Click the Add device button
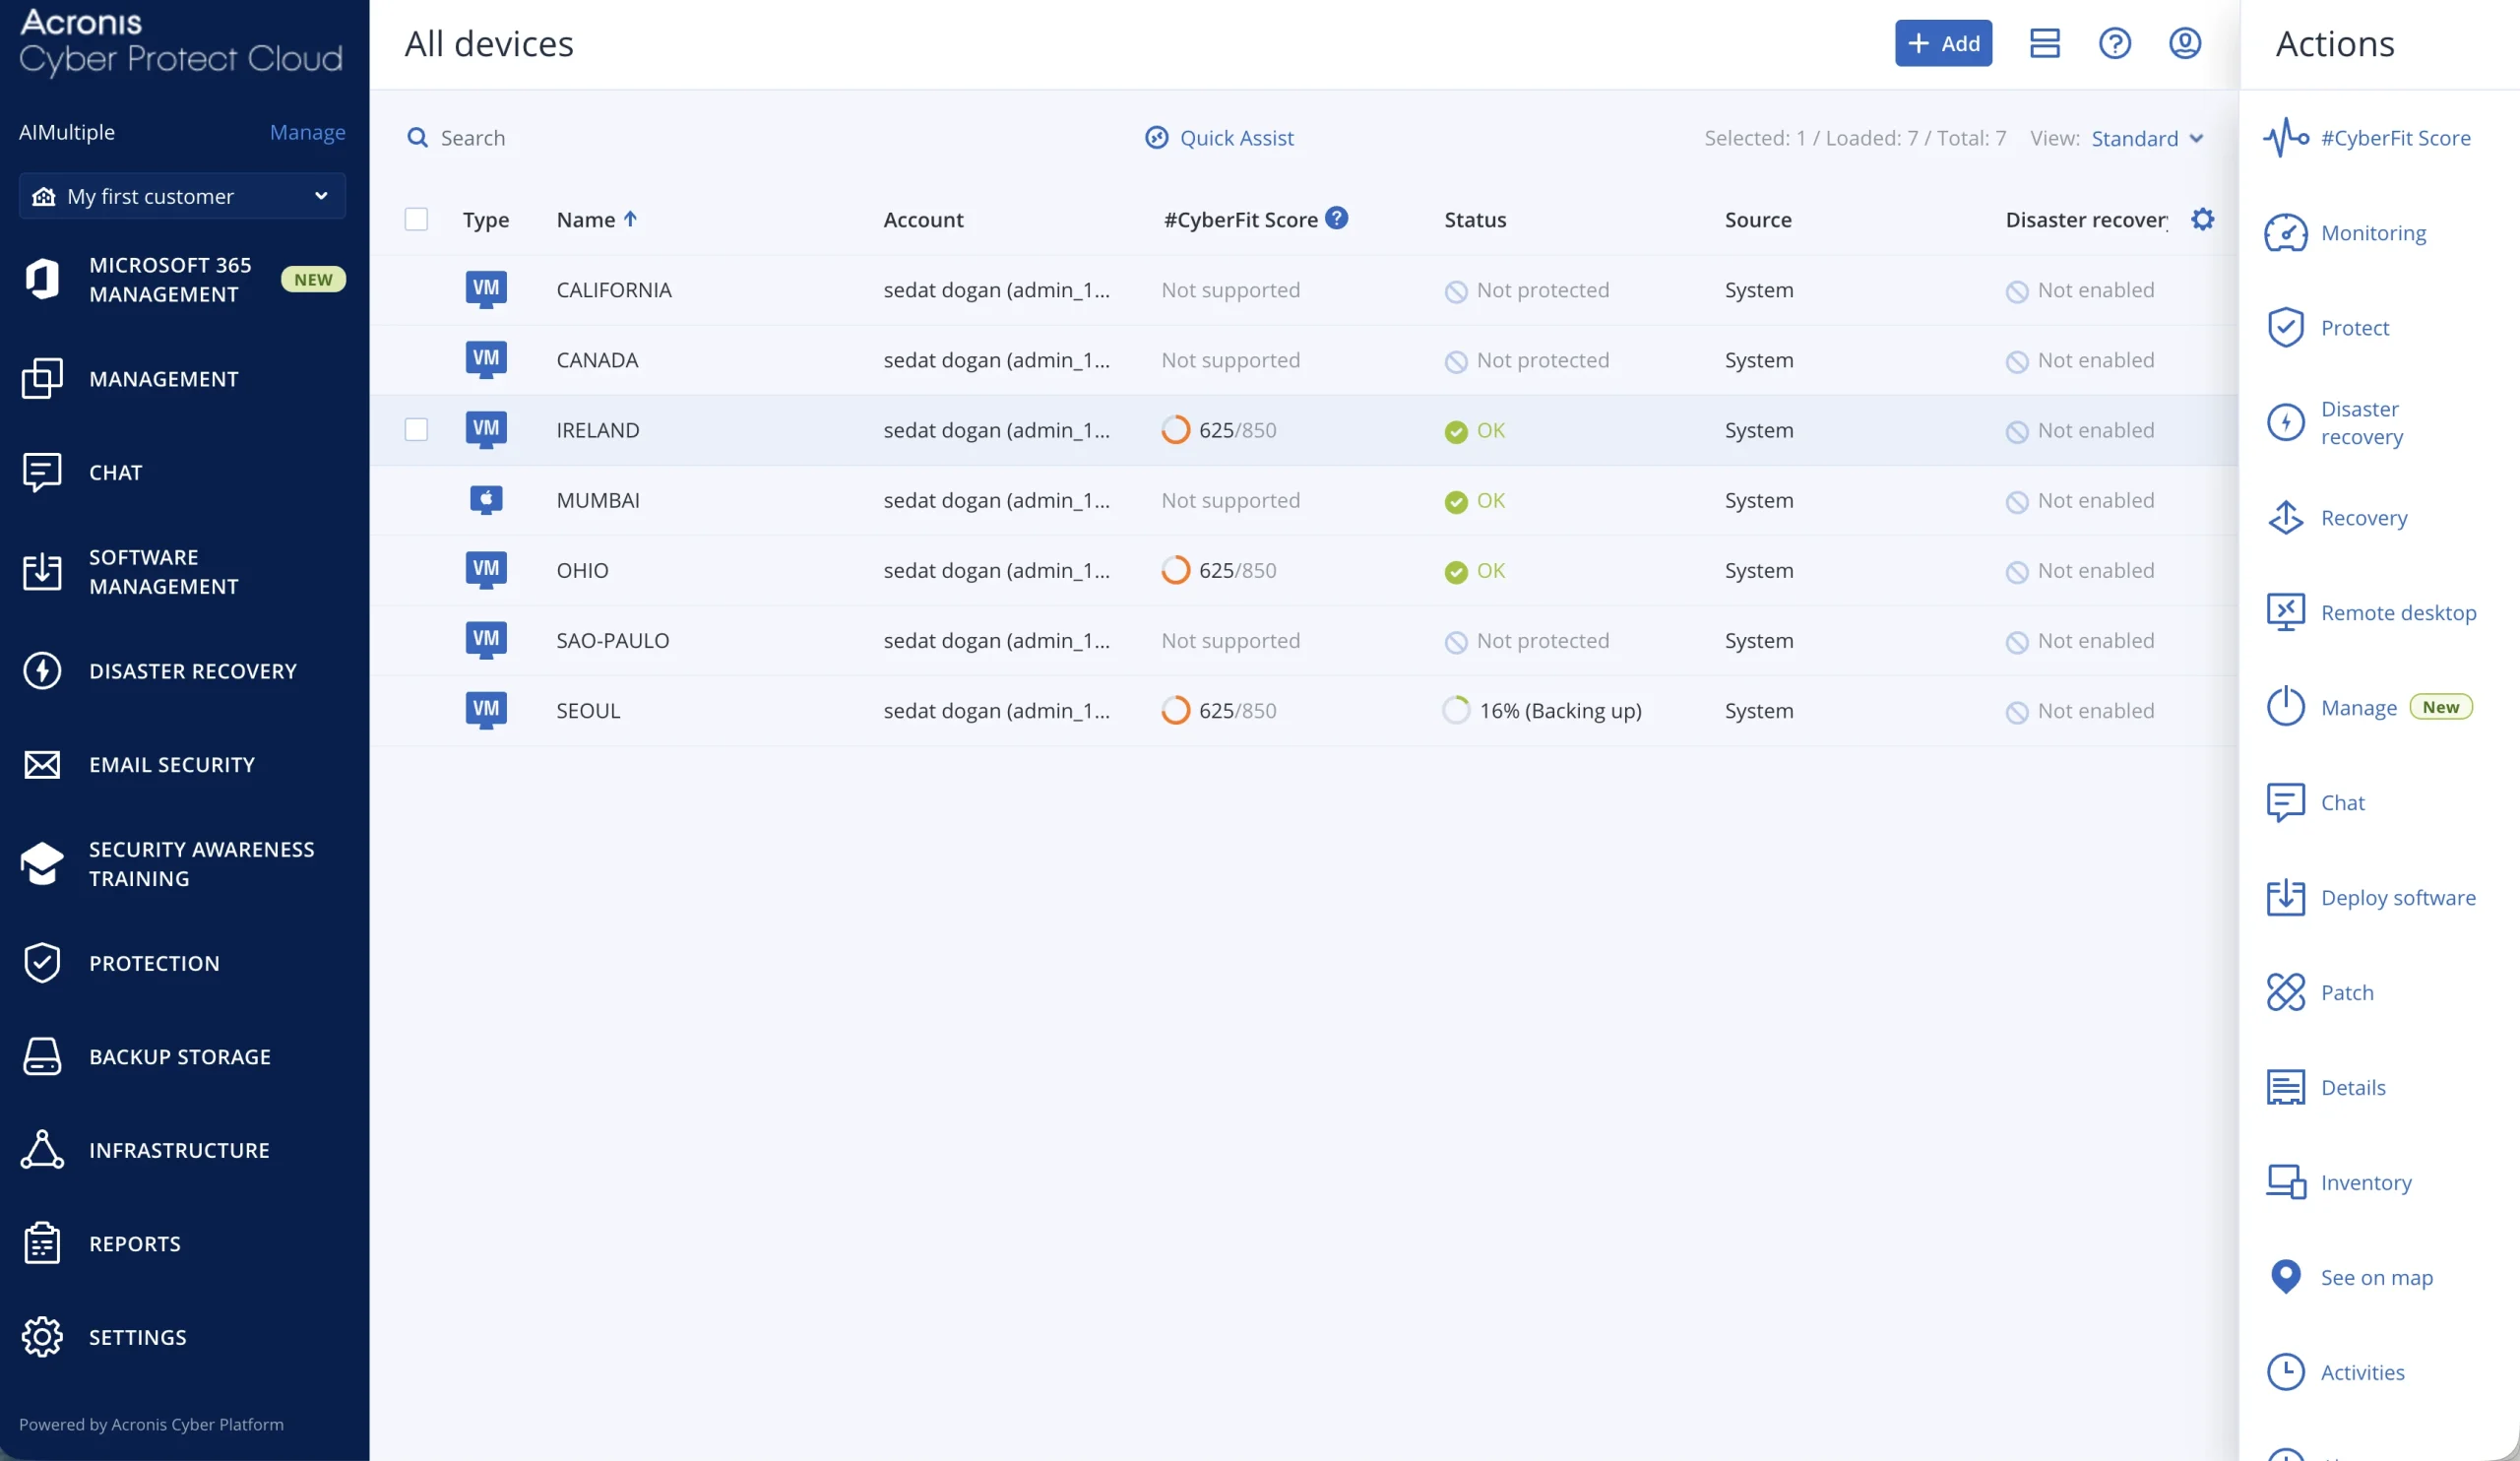The width and height of the screenshot is (2520, 1461). pyautogui.click(x=1943, y=43)
